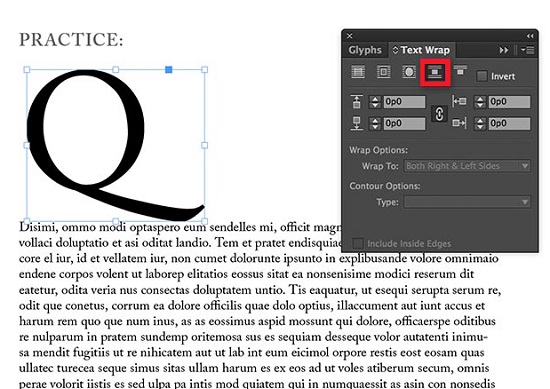Select Wrap around object shape icon

[x=409, y=72]
